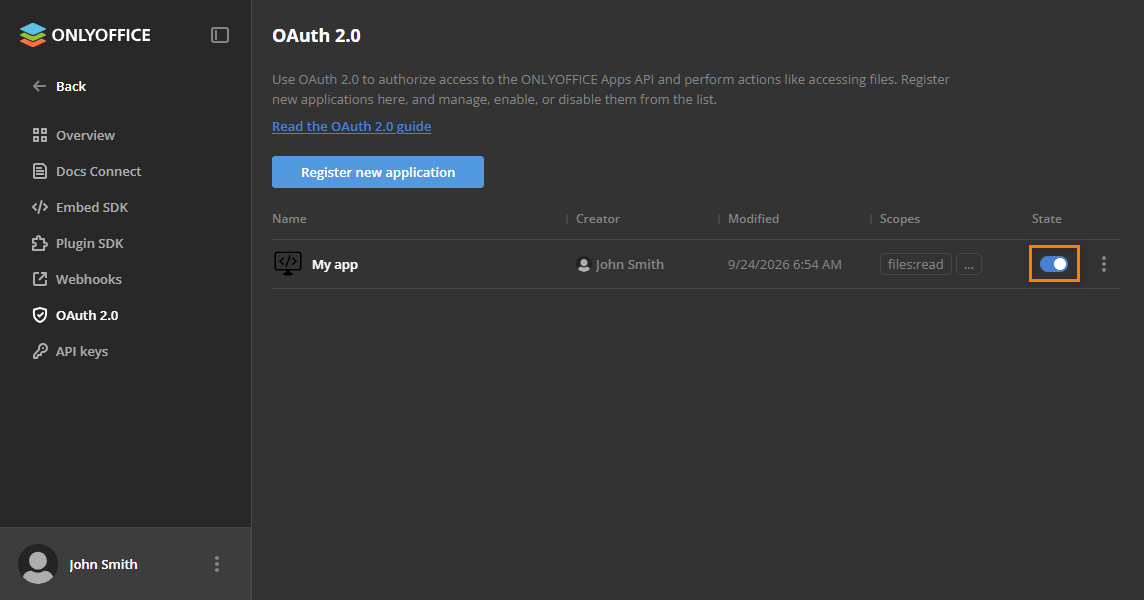Click the My app name
Screen dimensions: 1144x600
(x=335, y=264)
